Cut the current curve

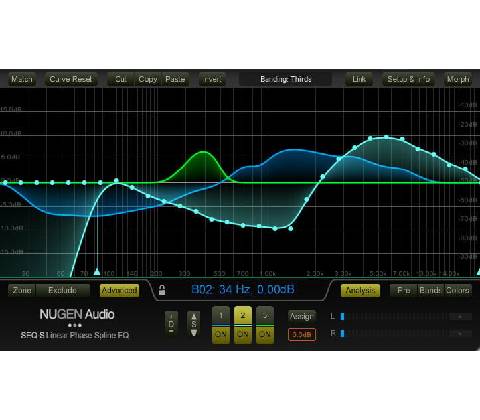(x=120, y=79)
